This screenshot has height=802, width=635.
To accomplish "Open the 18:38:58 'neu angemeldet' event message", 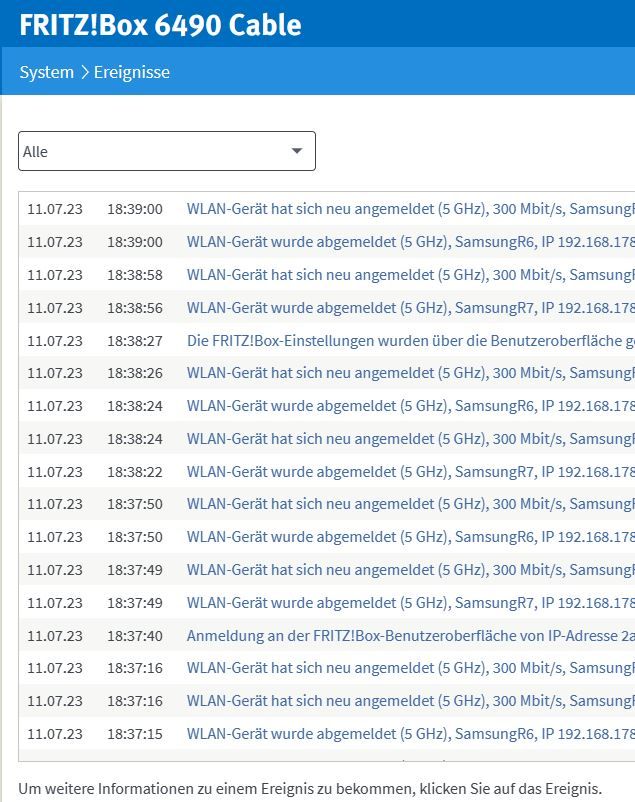I will [410, 275].
